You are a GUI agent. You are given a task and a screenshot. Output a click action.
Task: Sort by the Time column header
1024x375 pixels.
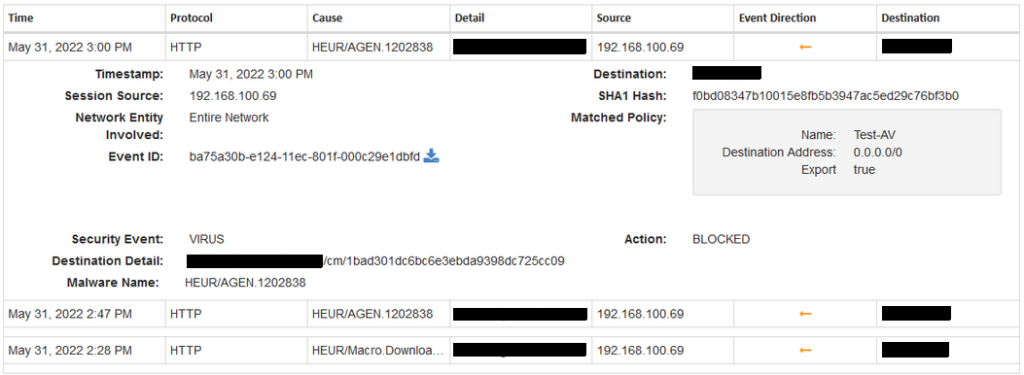pos(20,18)
